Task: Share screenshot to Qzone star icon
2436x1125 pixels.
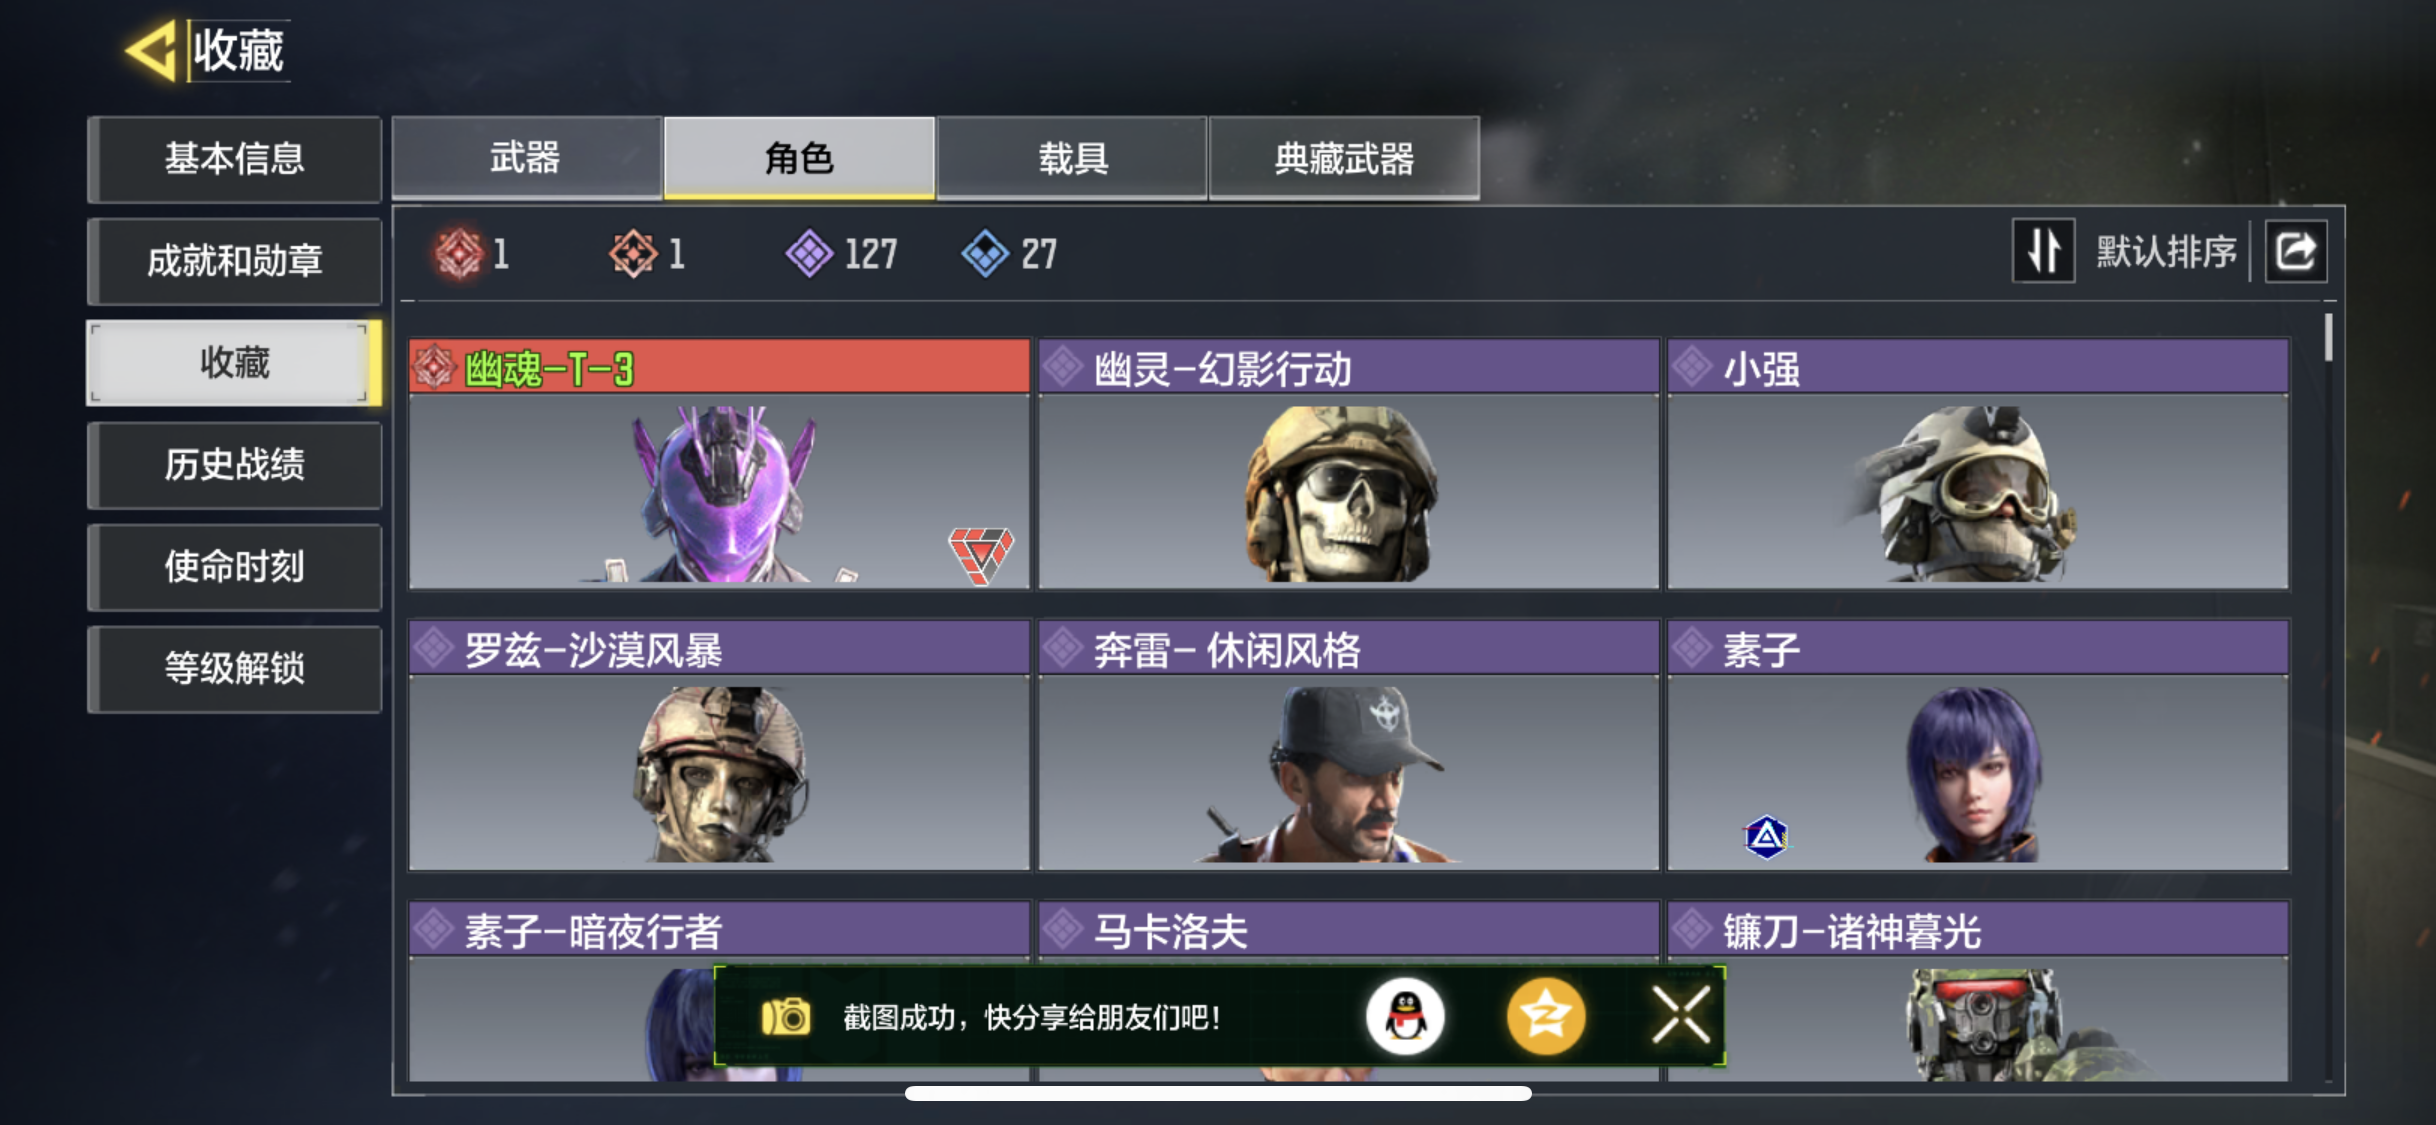Action: [1545, 1017]
